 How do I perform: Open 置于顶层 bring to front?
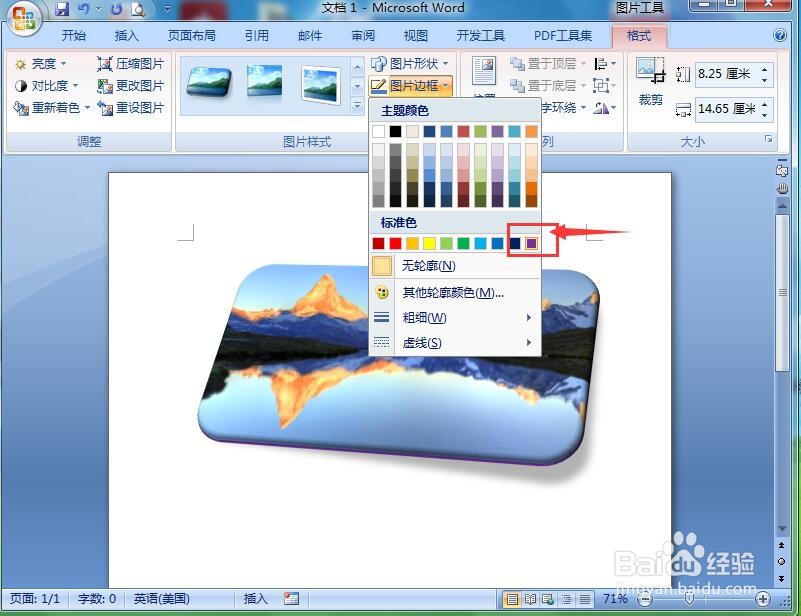548,63
